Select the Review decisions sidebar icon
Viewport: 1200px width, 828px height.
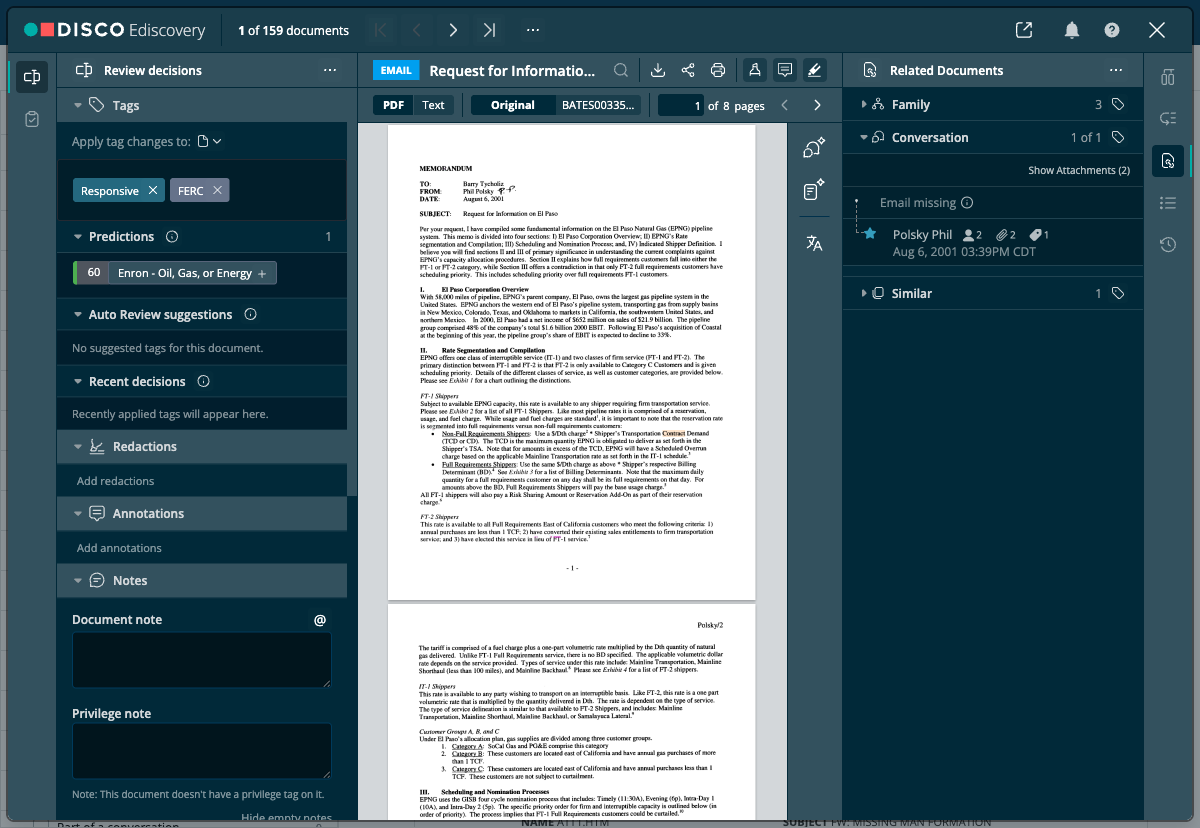point(32,76)
